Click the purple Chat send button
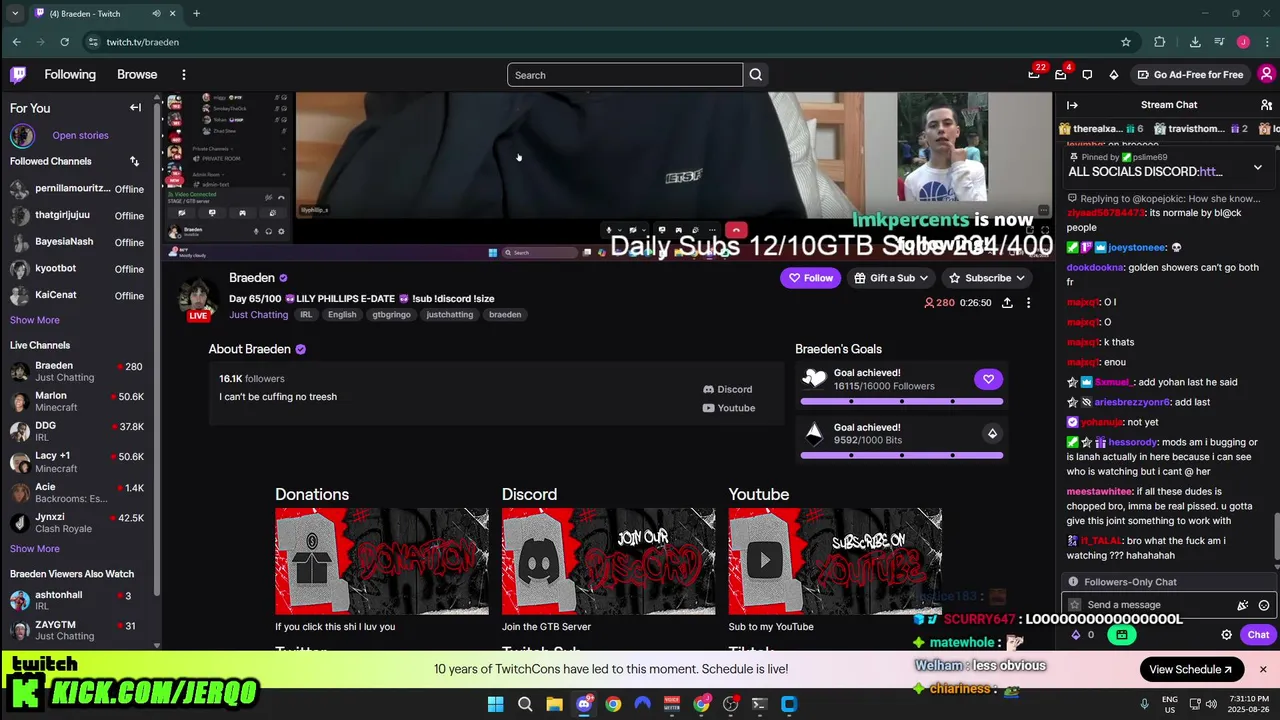 (1258, 635)
